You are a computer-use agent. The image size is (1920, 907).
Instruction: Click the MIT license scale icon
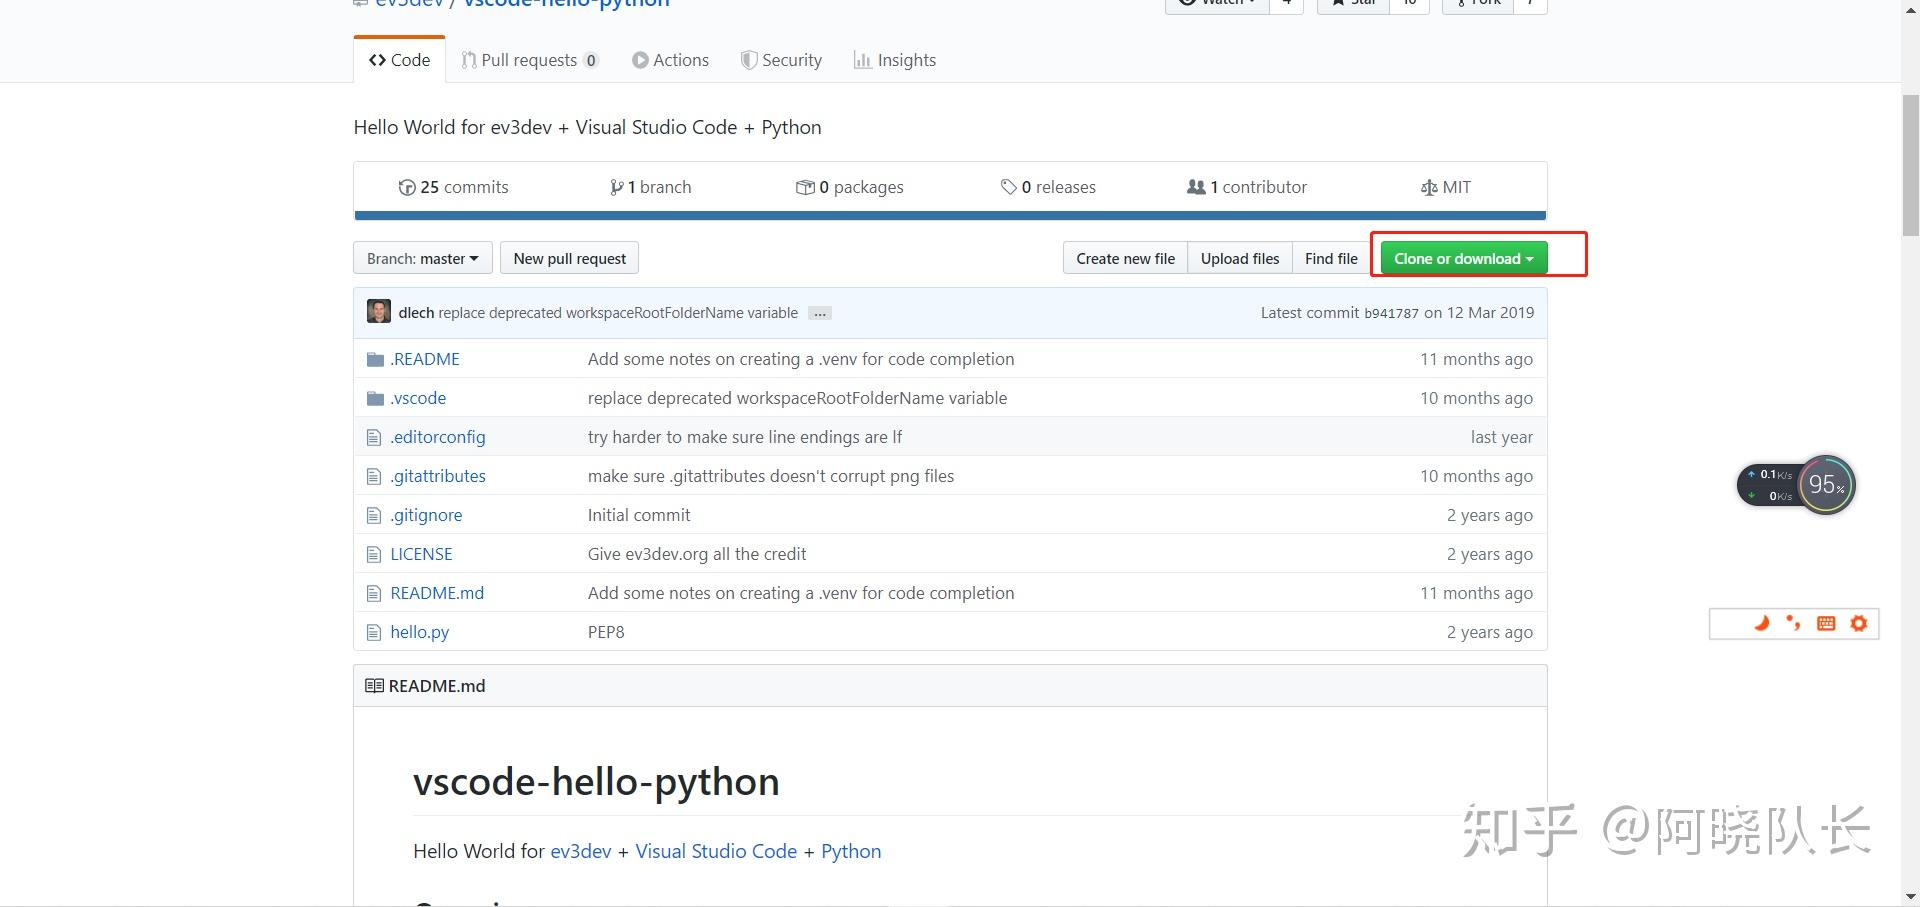1428,187
